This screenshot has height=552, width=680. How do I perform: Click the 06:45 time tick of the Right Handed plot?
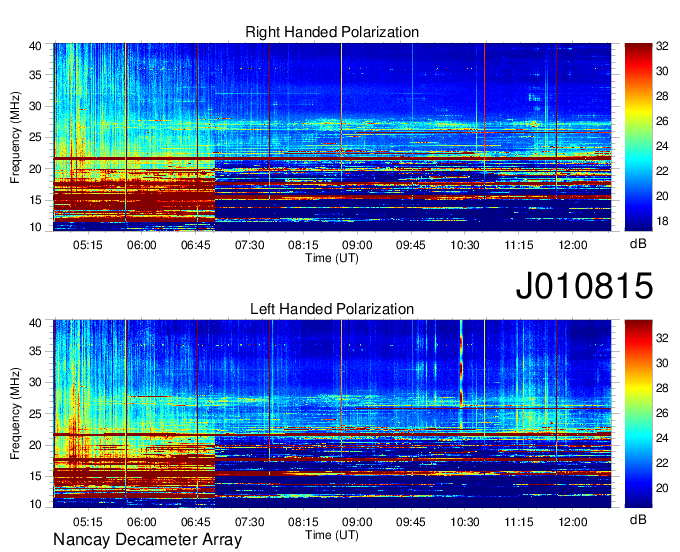tap(196, 245)
